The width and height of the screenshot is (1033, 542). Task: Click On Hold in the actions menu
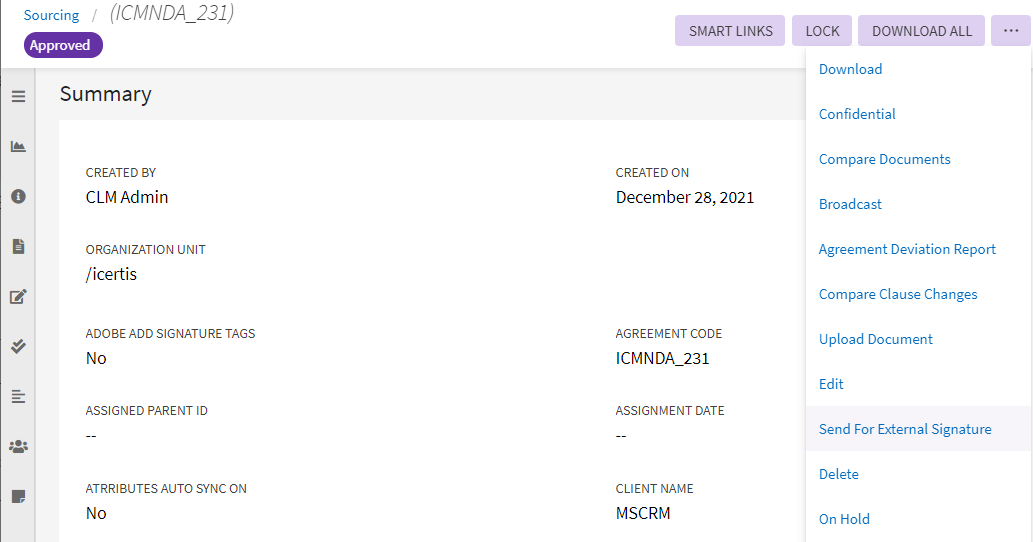(844, 519)
